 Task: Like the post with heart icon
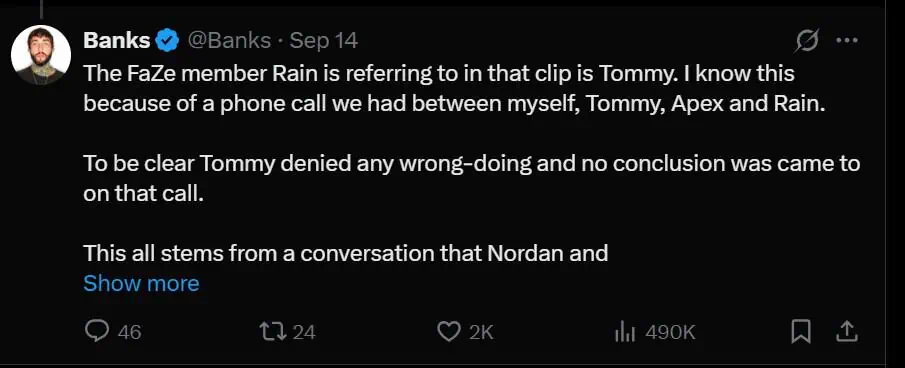click(448, 331)
